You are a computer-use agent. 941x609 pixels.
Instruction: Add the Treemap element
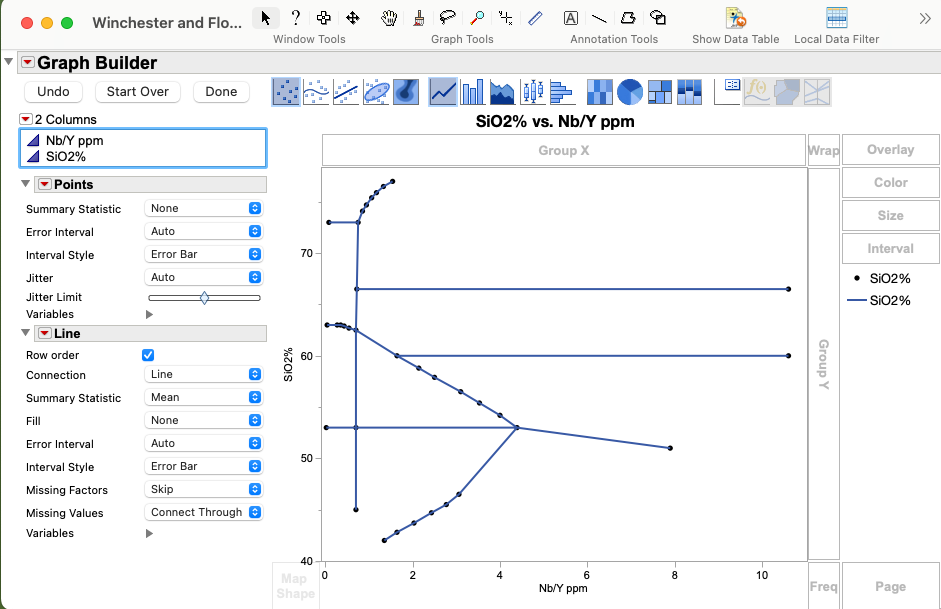pyautogui.click(x=660, y=92)
